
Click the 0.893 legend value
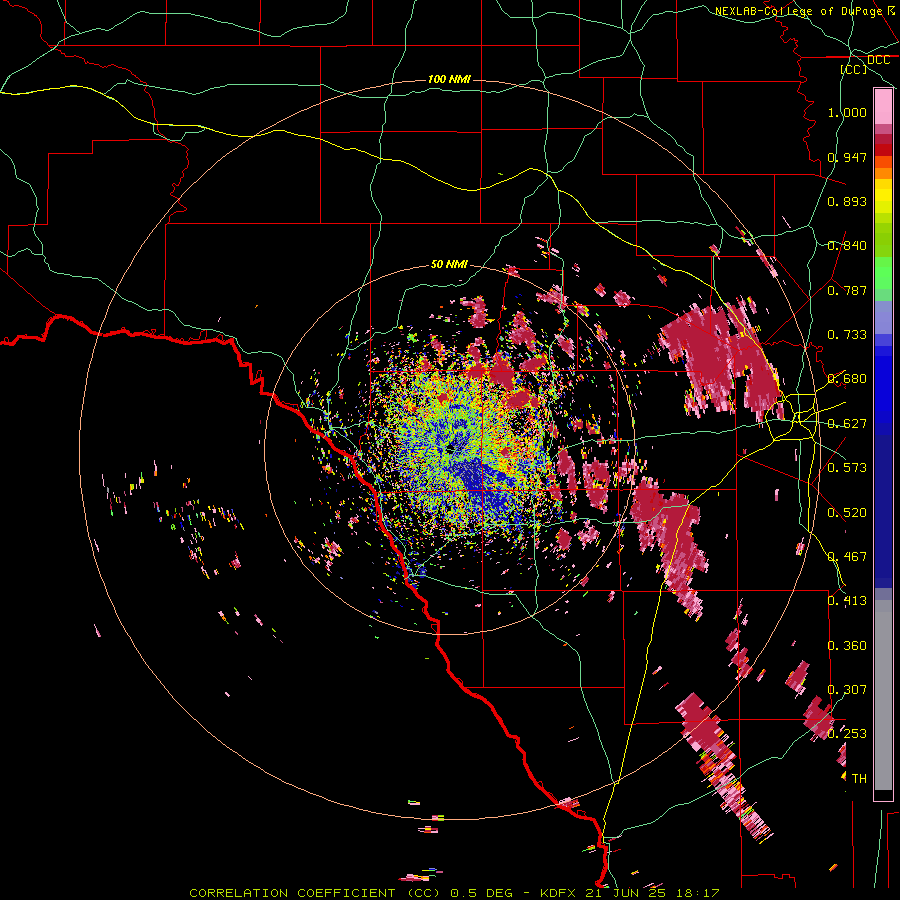[847, 201]
